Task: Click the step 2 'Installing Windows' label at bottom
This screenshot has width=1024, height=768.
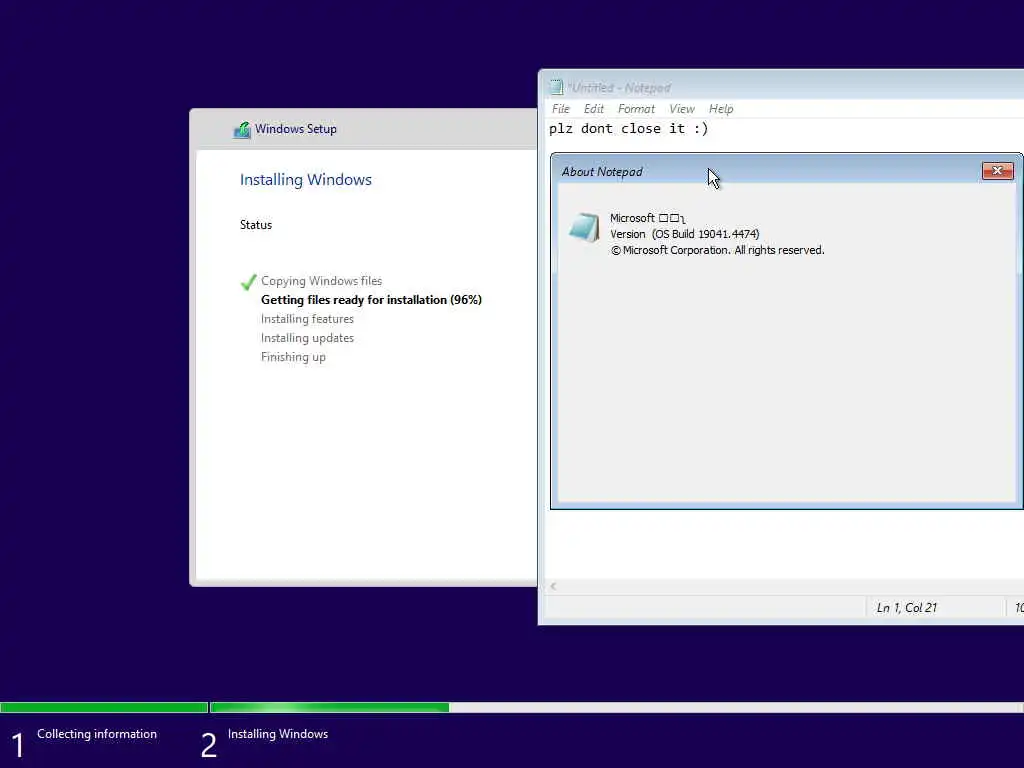Action: (x=278, y=734)
